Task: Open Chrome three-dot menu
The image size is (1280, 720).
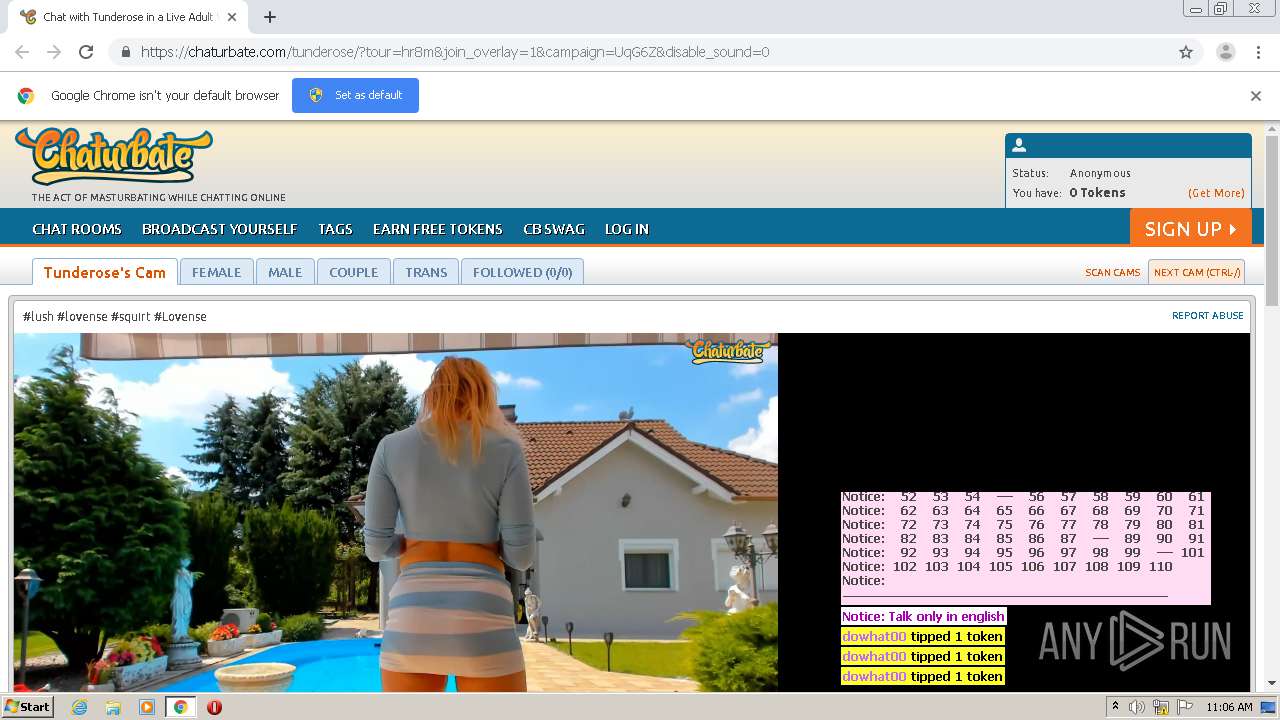Action: 1258,52
